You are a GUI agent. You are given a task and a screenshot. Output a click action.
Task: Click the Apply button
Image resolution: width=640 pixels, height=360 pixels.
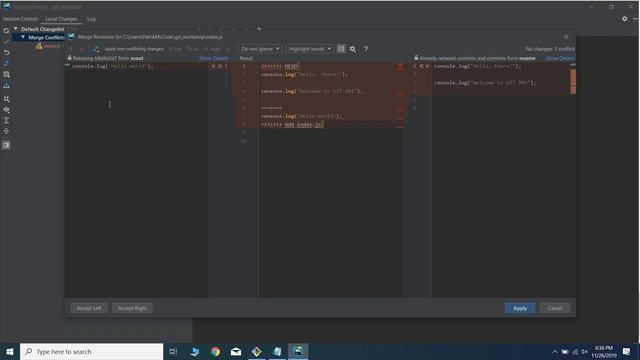[520, 308]
